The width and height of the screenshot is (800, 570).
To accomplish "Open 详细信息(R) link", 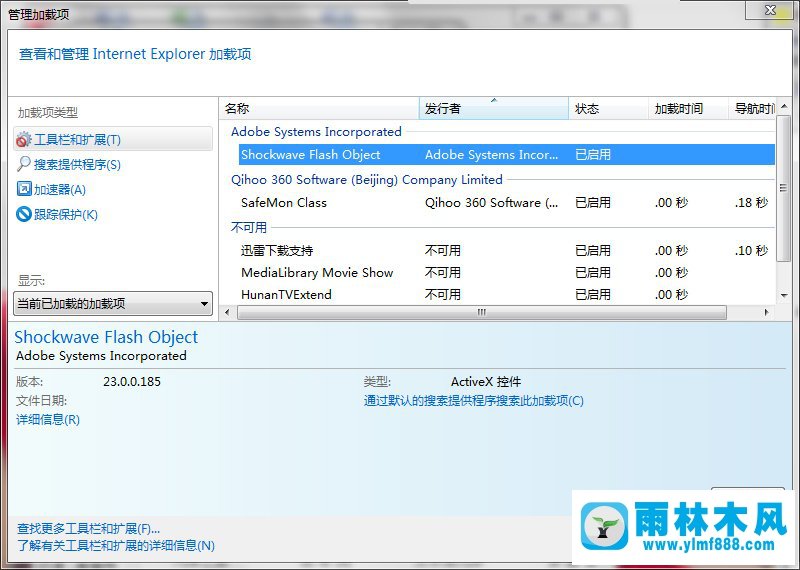I will pos(48,419).
